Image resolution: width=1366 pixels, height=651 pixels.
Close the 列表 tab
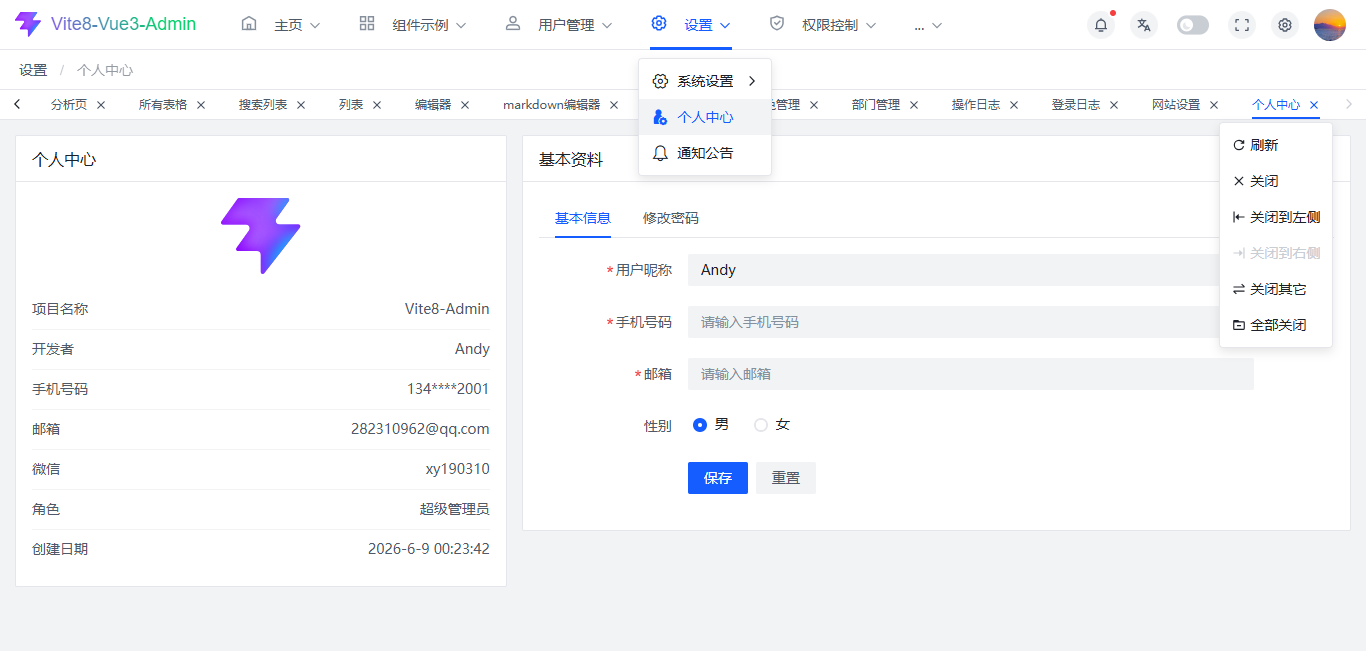[x=377, y=105]
